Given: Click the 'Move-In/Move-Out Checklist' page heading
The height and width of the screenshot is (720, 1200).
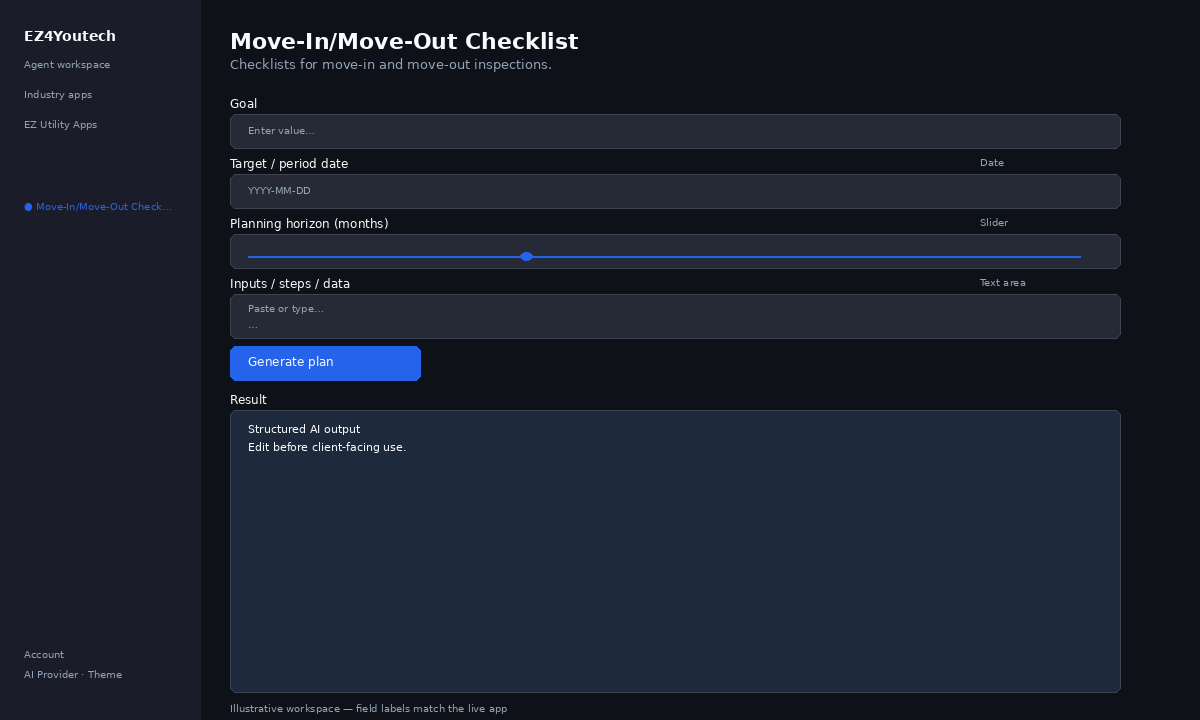Looking at the screenshot, I should coord(404,42).
